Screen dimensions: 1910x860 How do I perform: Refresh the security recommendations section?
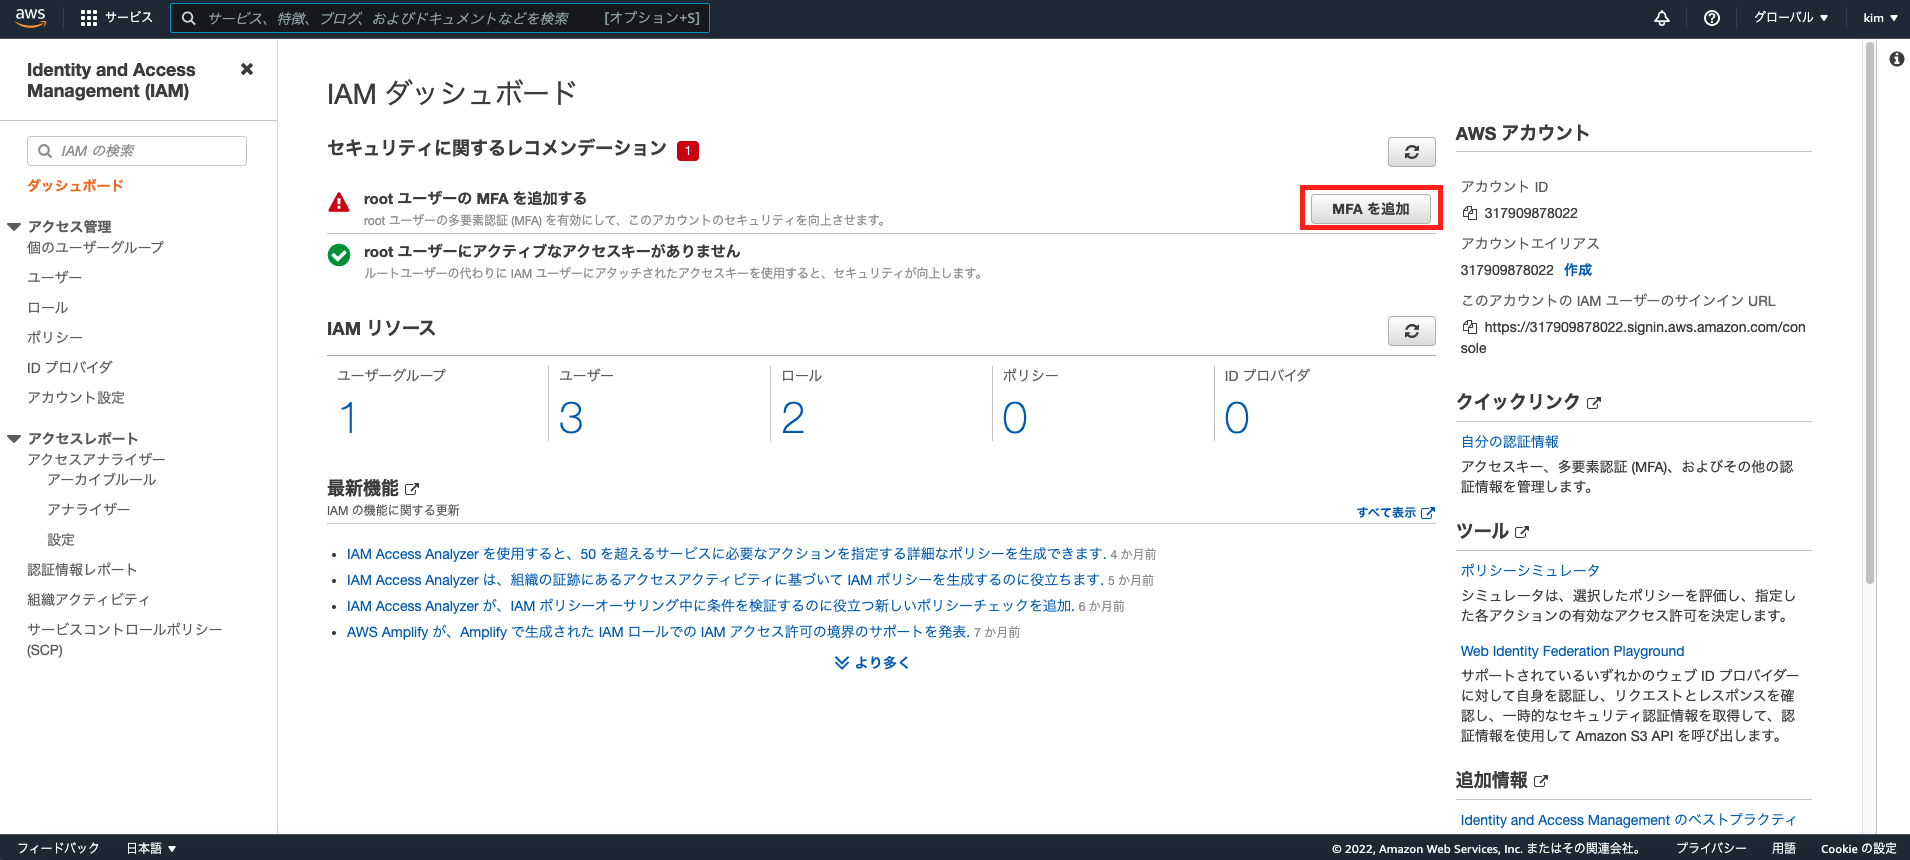point(1412,152)
